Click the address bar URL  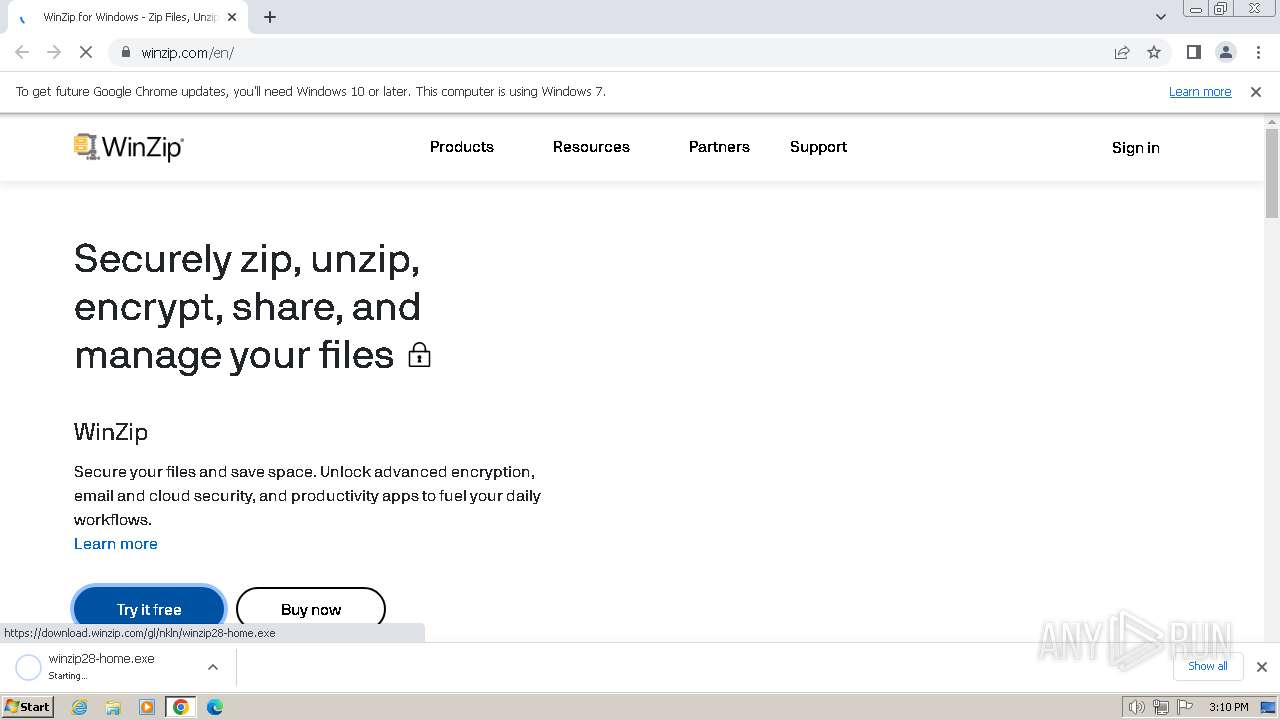tap(188, 53)
